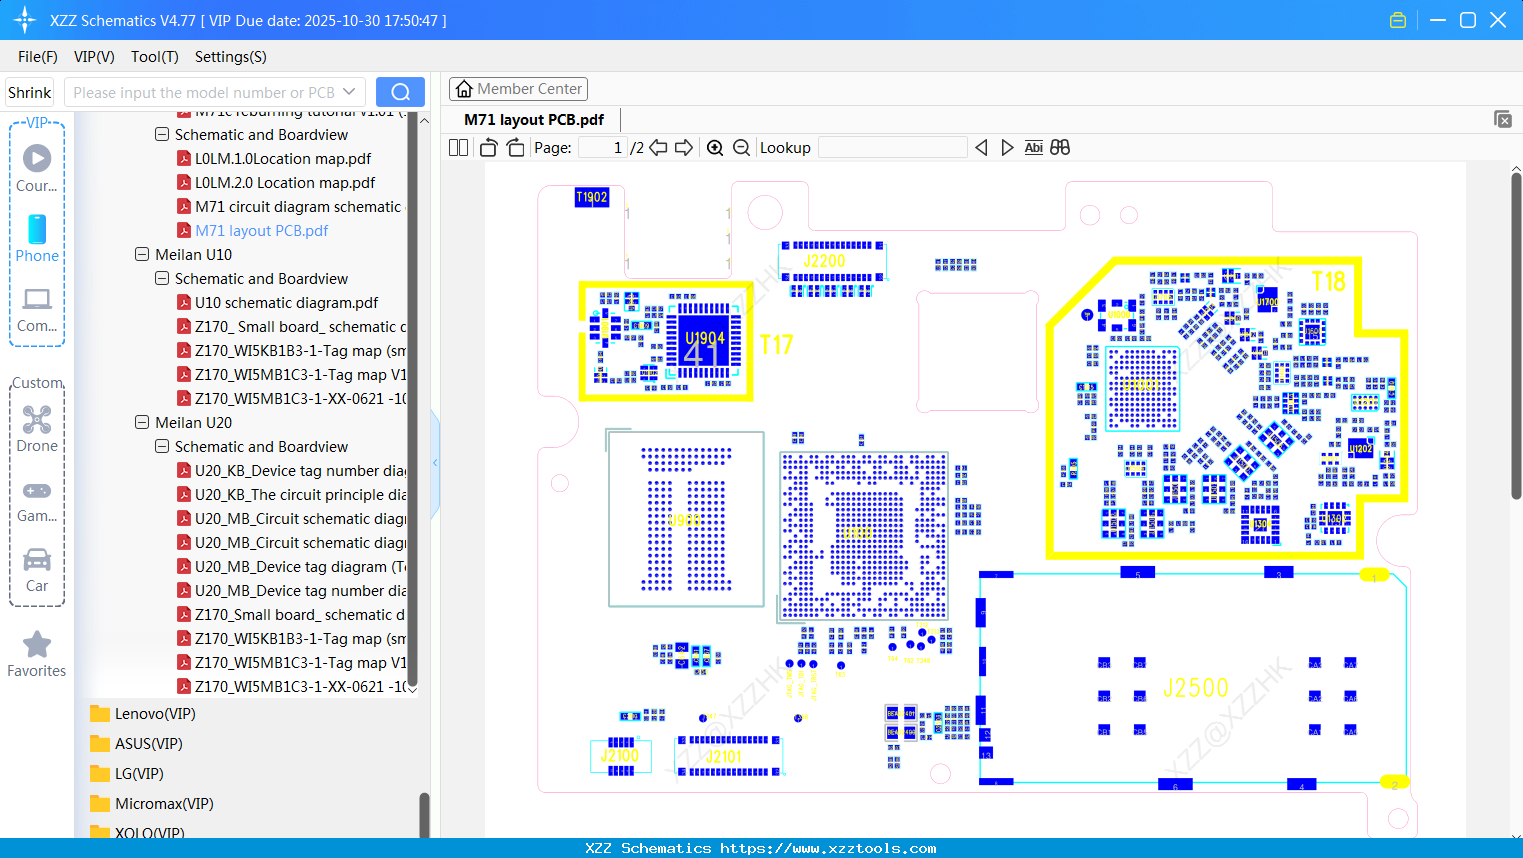Toggle two-page view mode
1523x858 pixels.
458,147
